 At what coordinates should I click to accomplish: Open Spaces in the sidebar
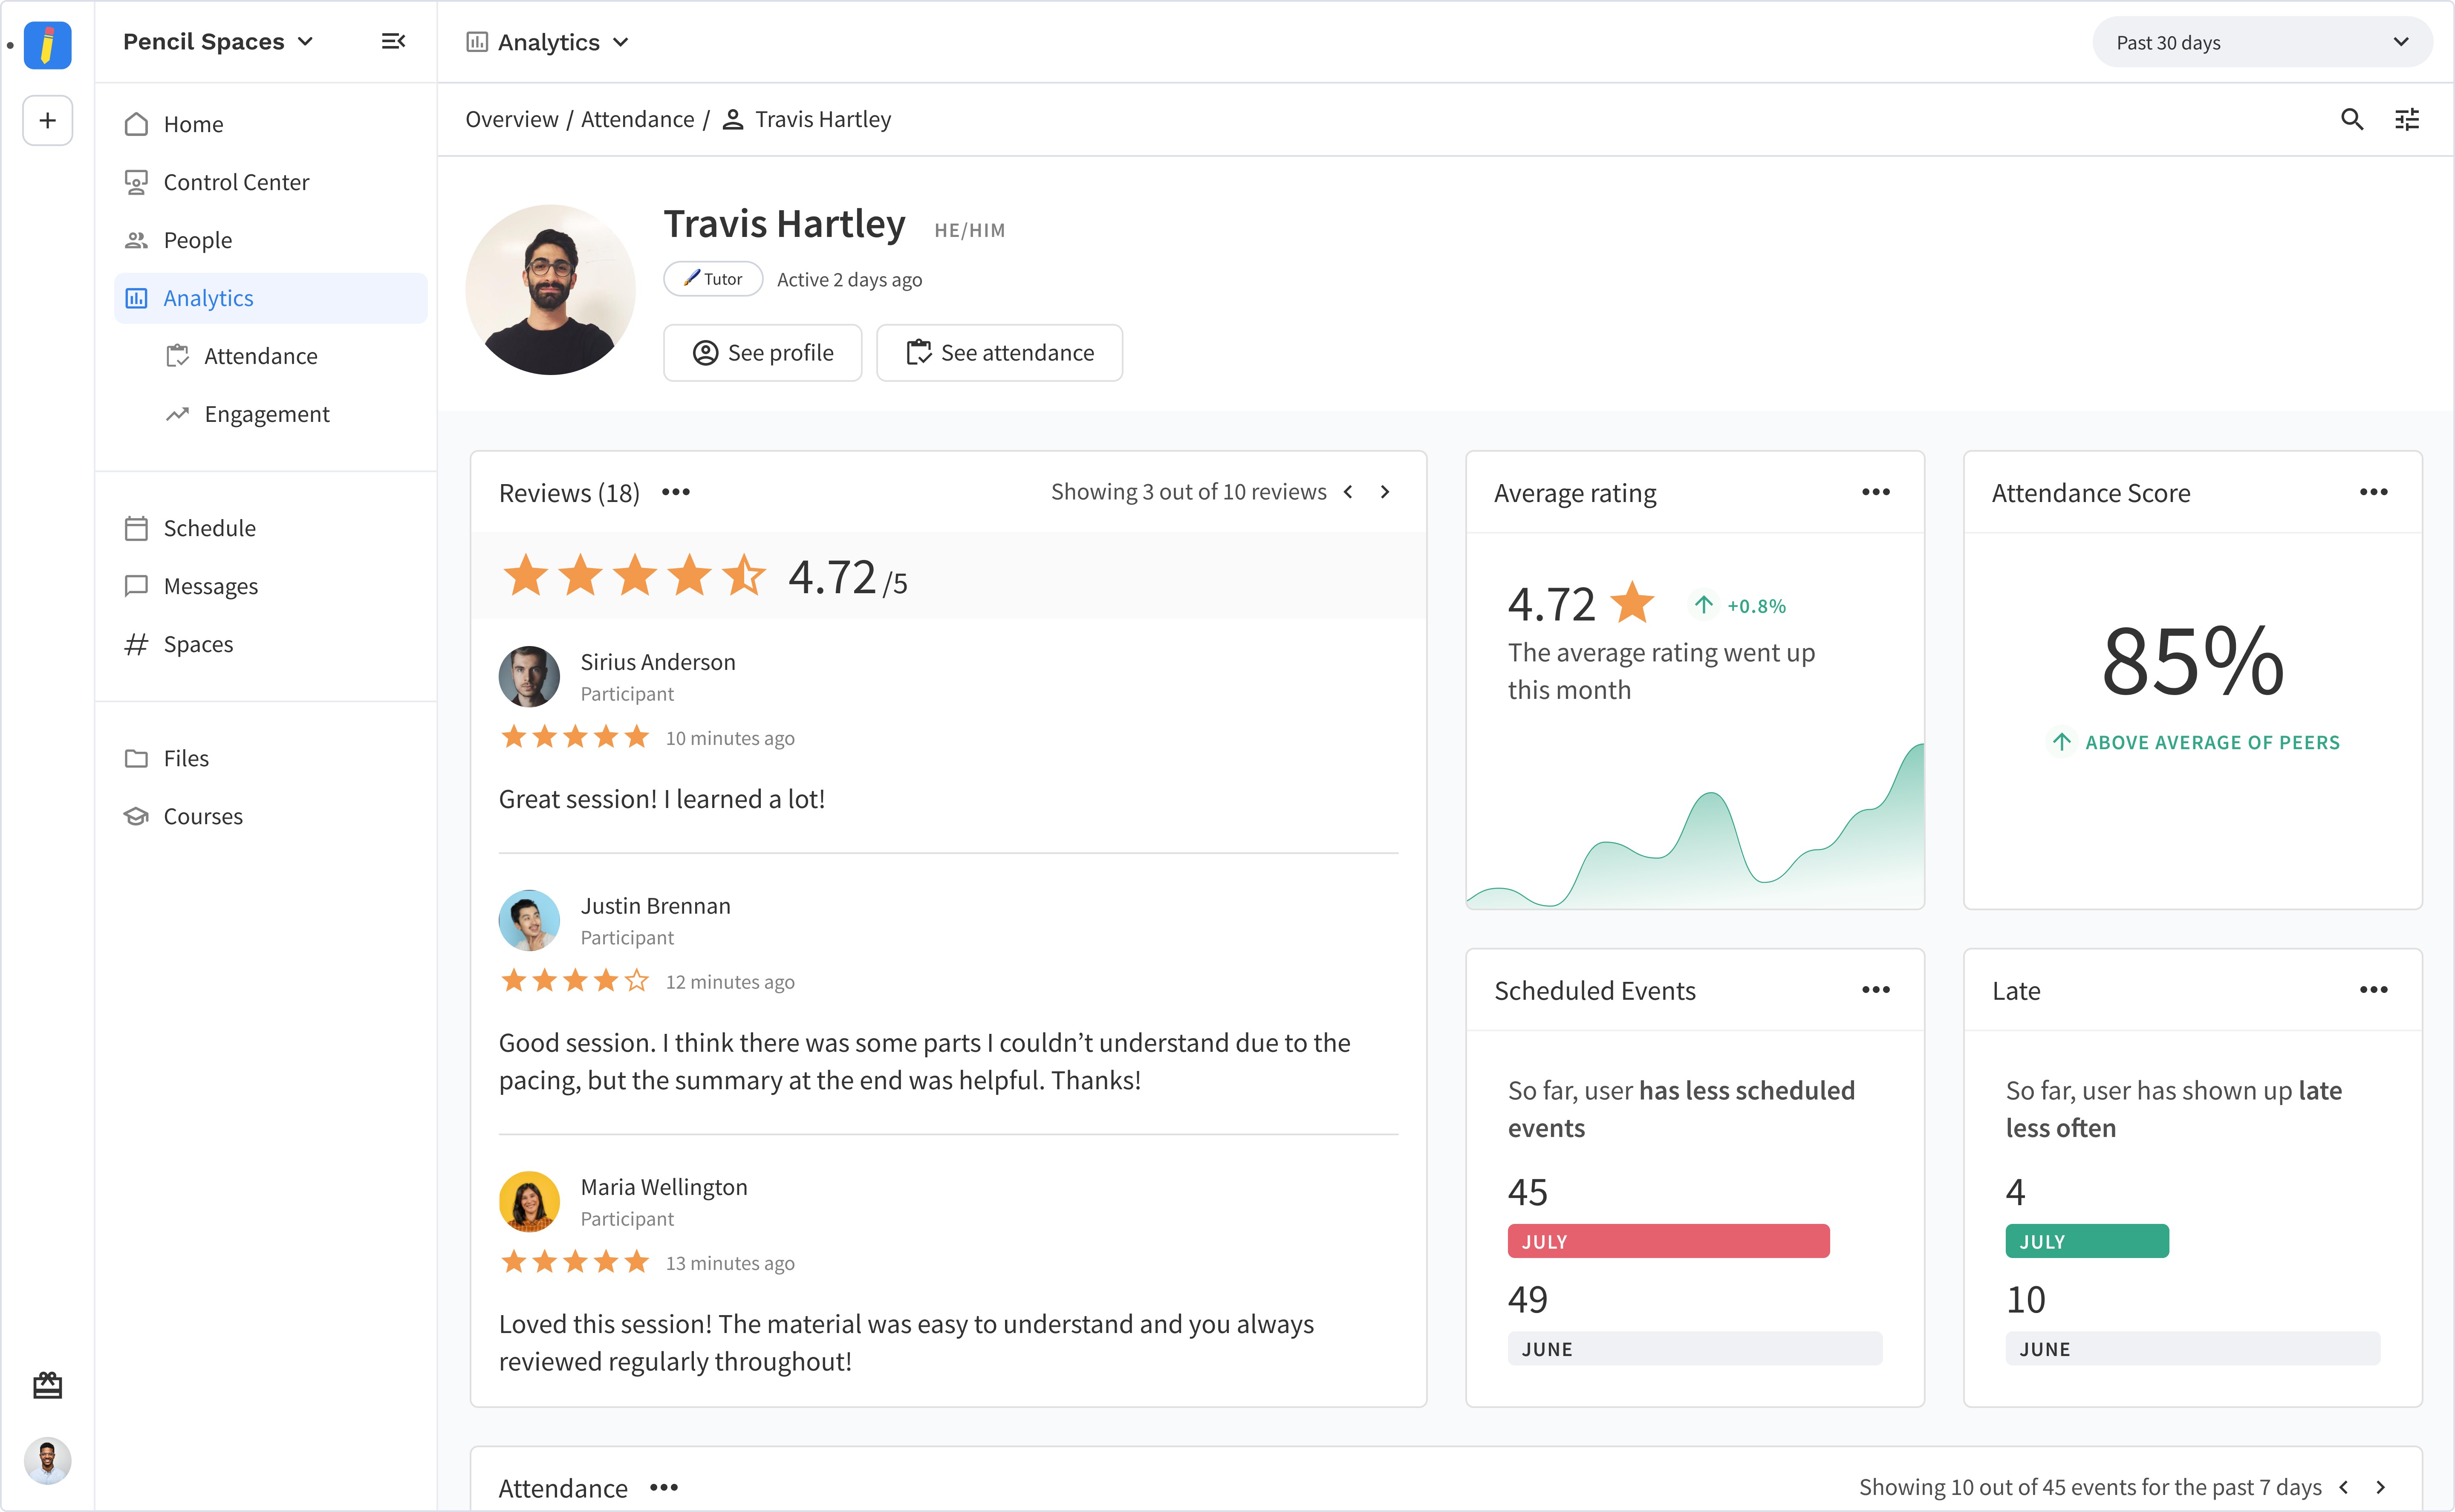click(x=270, y=644)
